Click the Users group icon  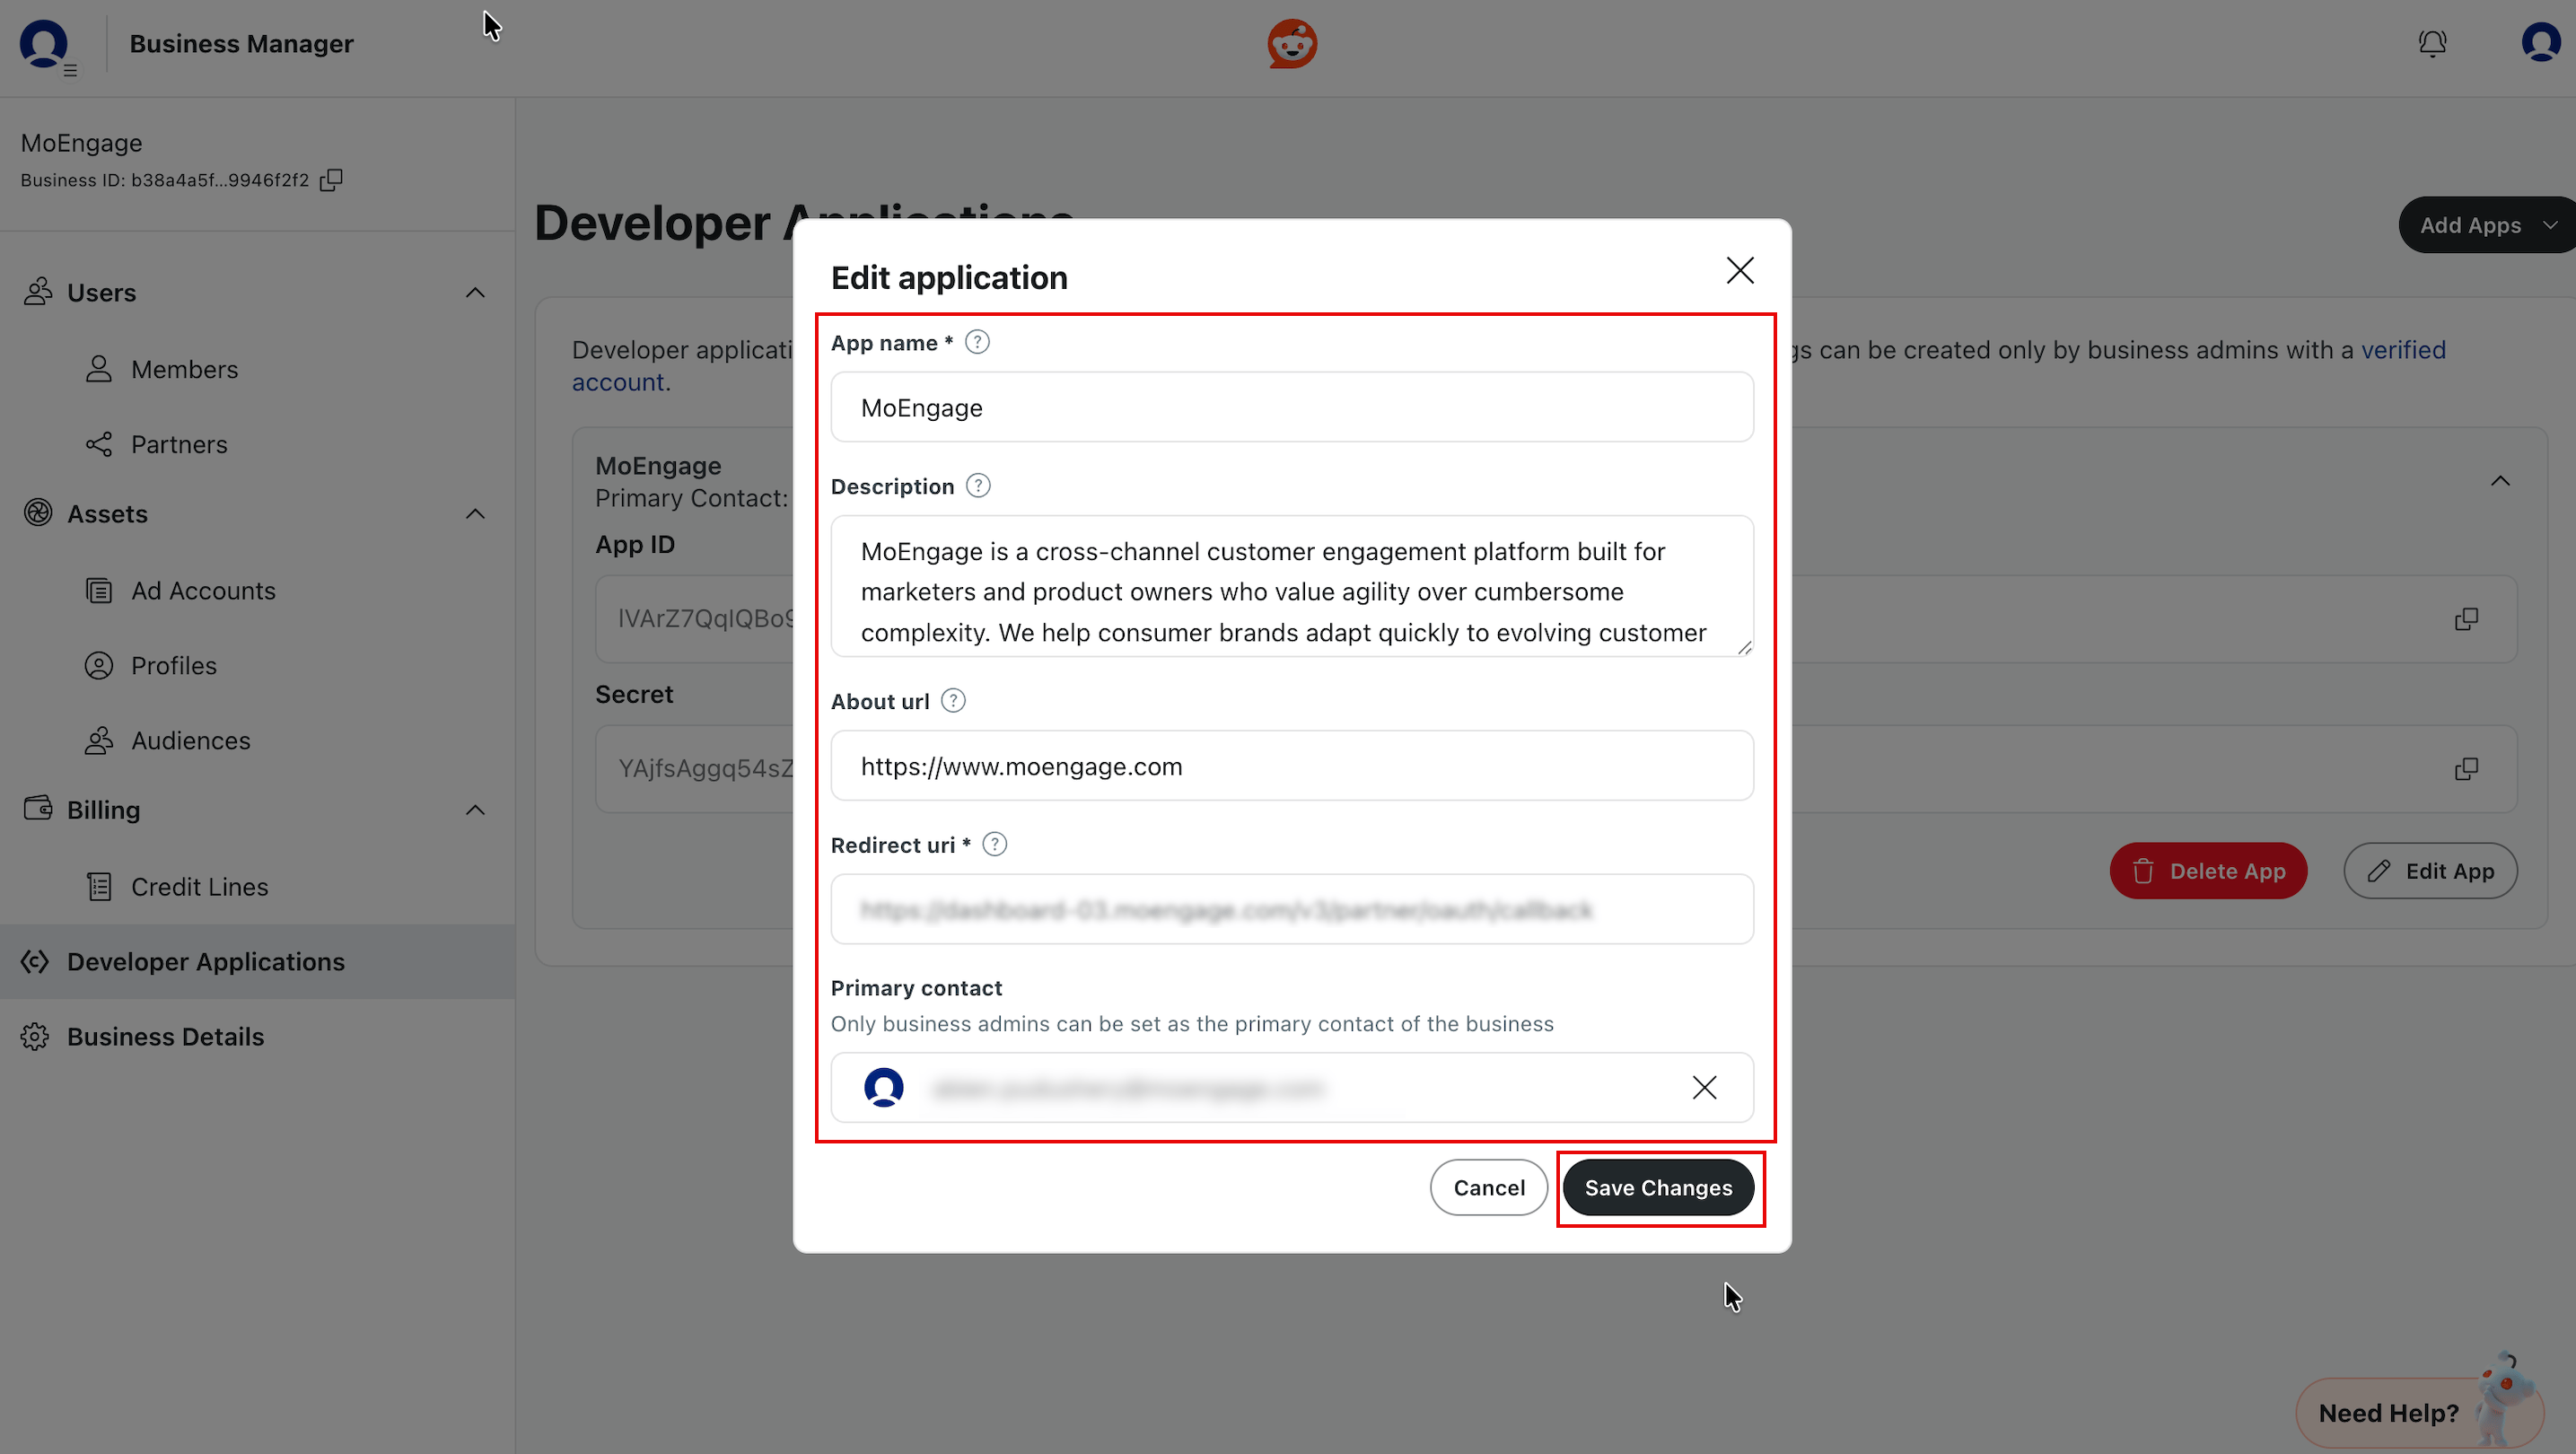click(38, 292)
